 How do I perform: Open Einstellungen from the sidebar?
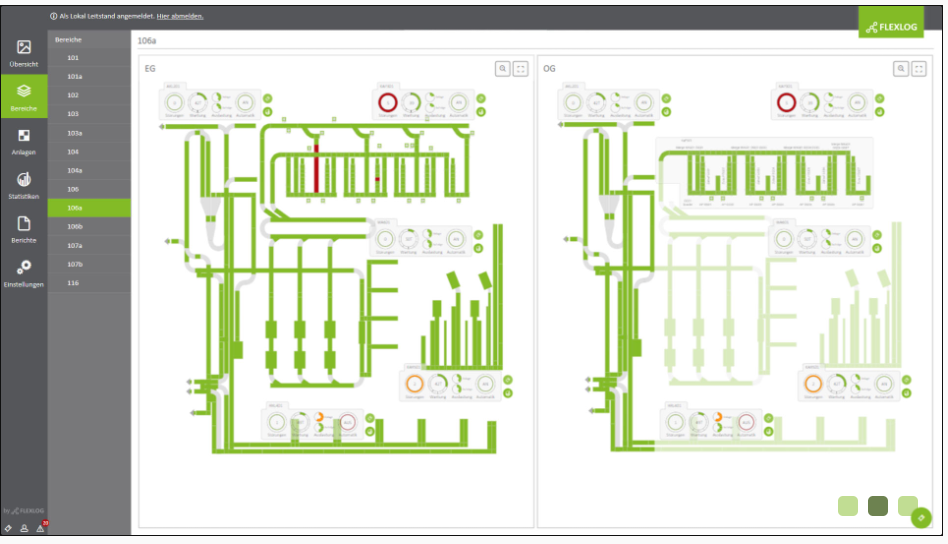pos(24,273)
